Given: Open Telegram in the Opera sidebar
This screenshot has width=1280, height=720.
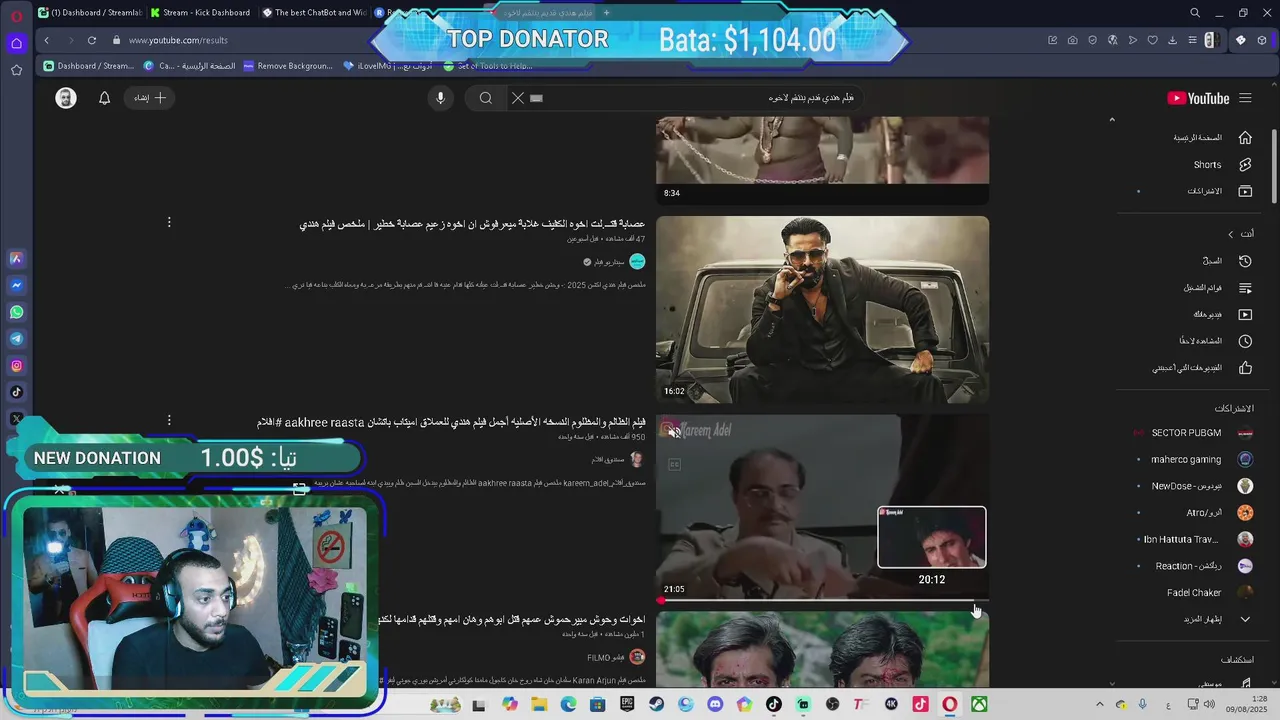Looking at the screenshot, I should coord(16,339).
